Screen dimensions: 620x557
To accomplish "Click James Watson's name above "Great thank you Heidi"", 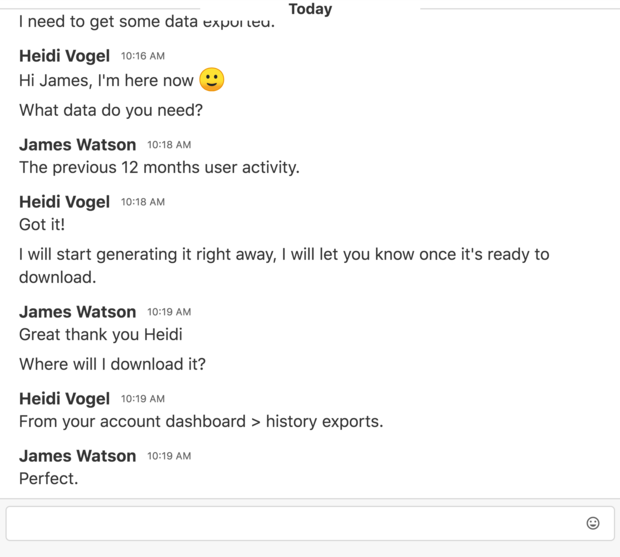I will (x=77, y=311).
